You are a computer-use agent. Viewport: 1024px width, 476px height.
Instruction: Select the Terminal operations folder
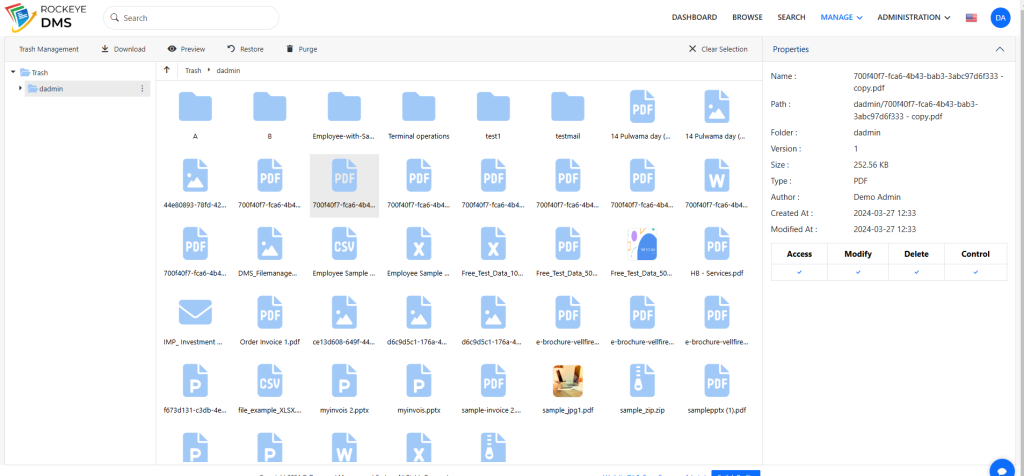(419, 116)
